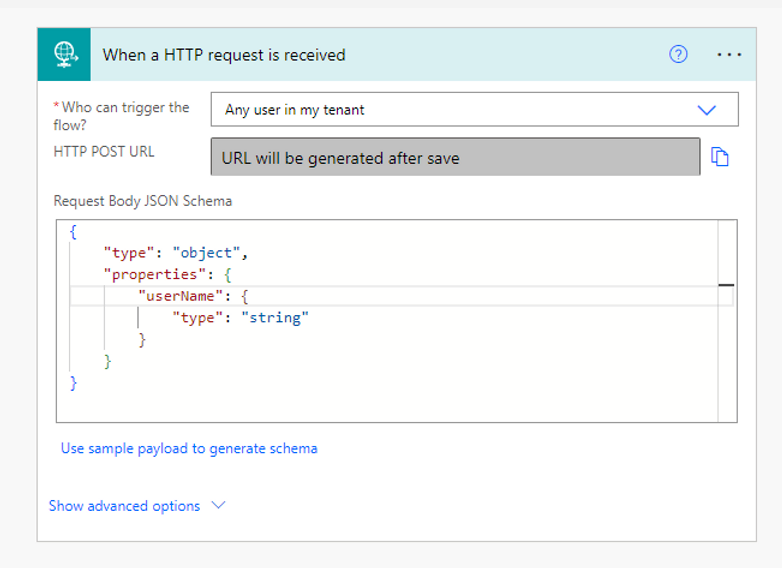The width and height of the screenshot is (782, 568).
Task: Click the "type": "object" line in schema
Action: click(x=175, y=253)
